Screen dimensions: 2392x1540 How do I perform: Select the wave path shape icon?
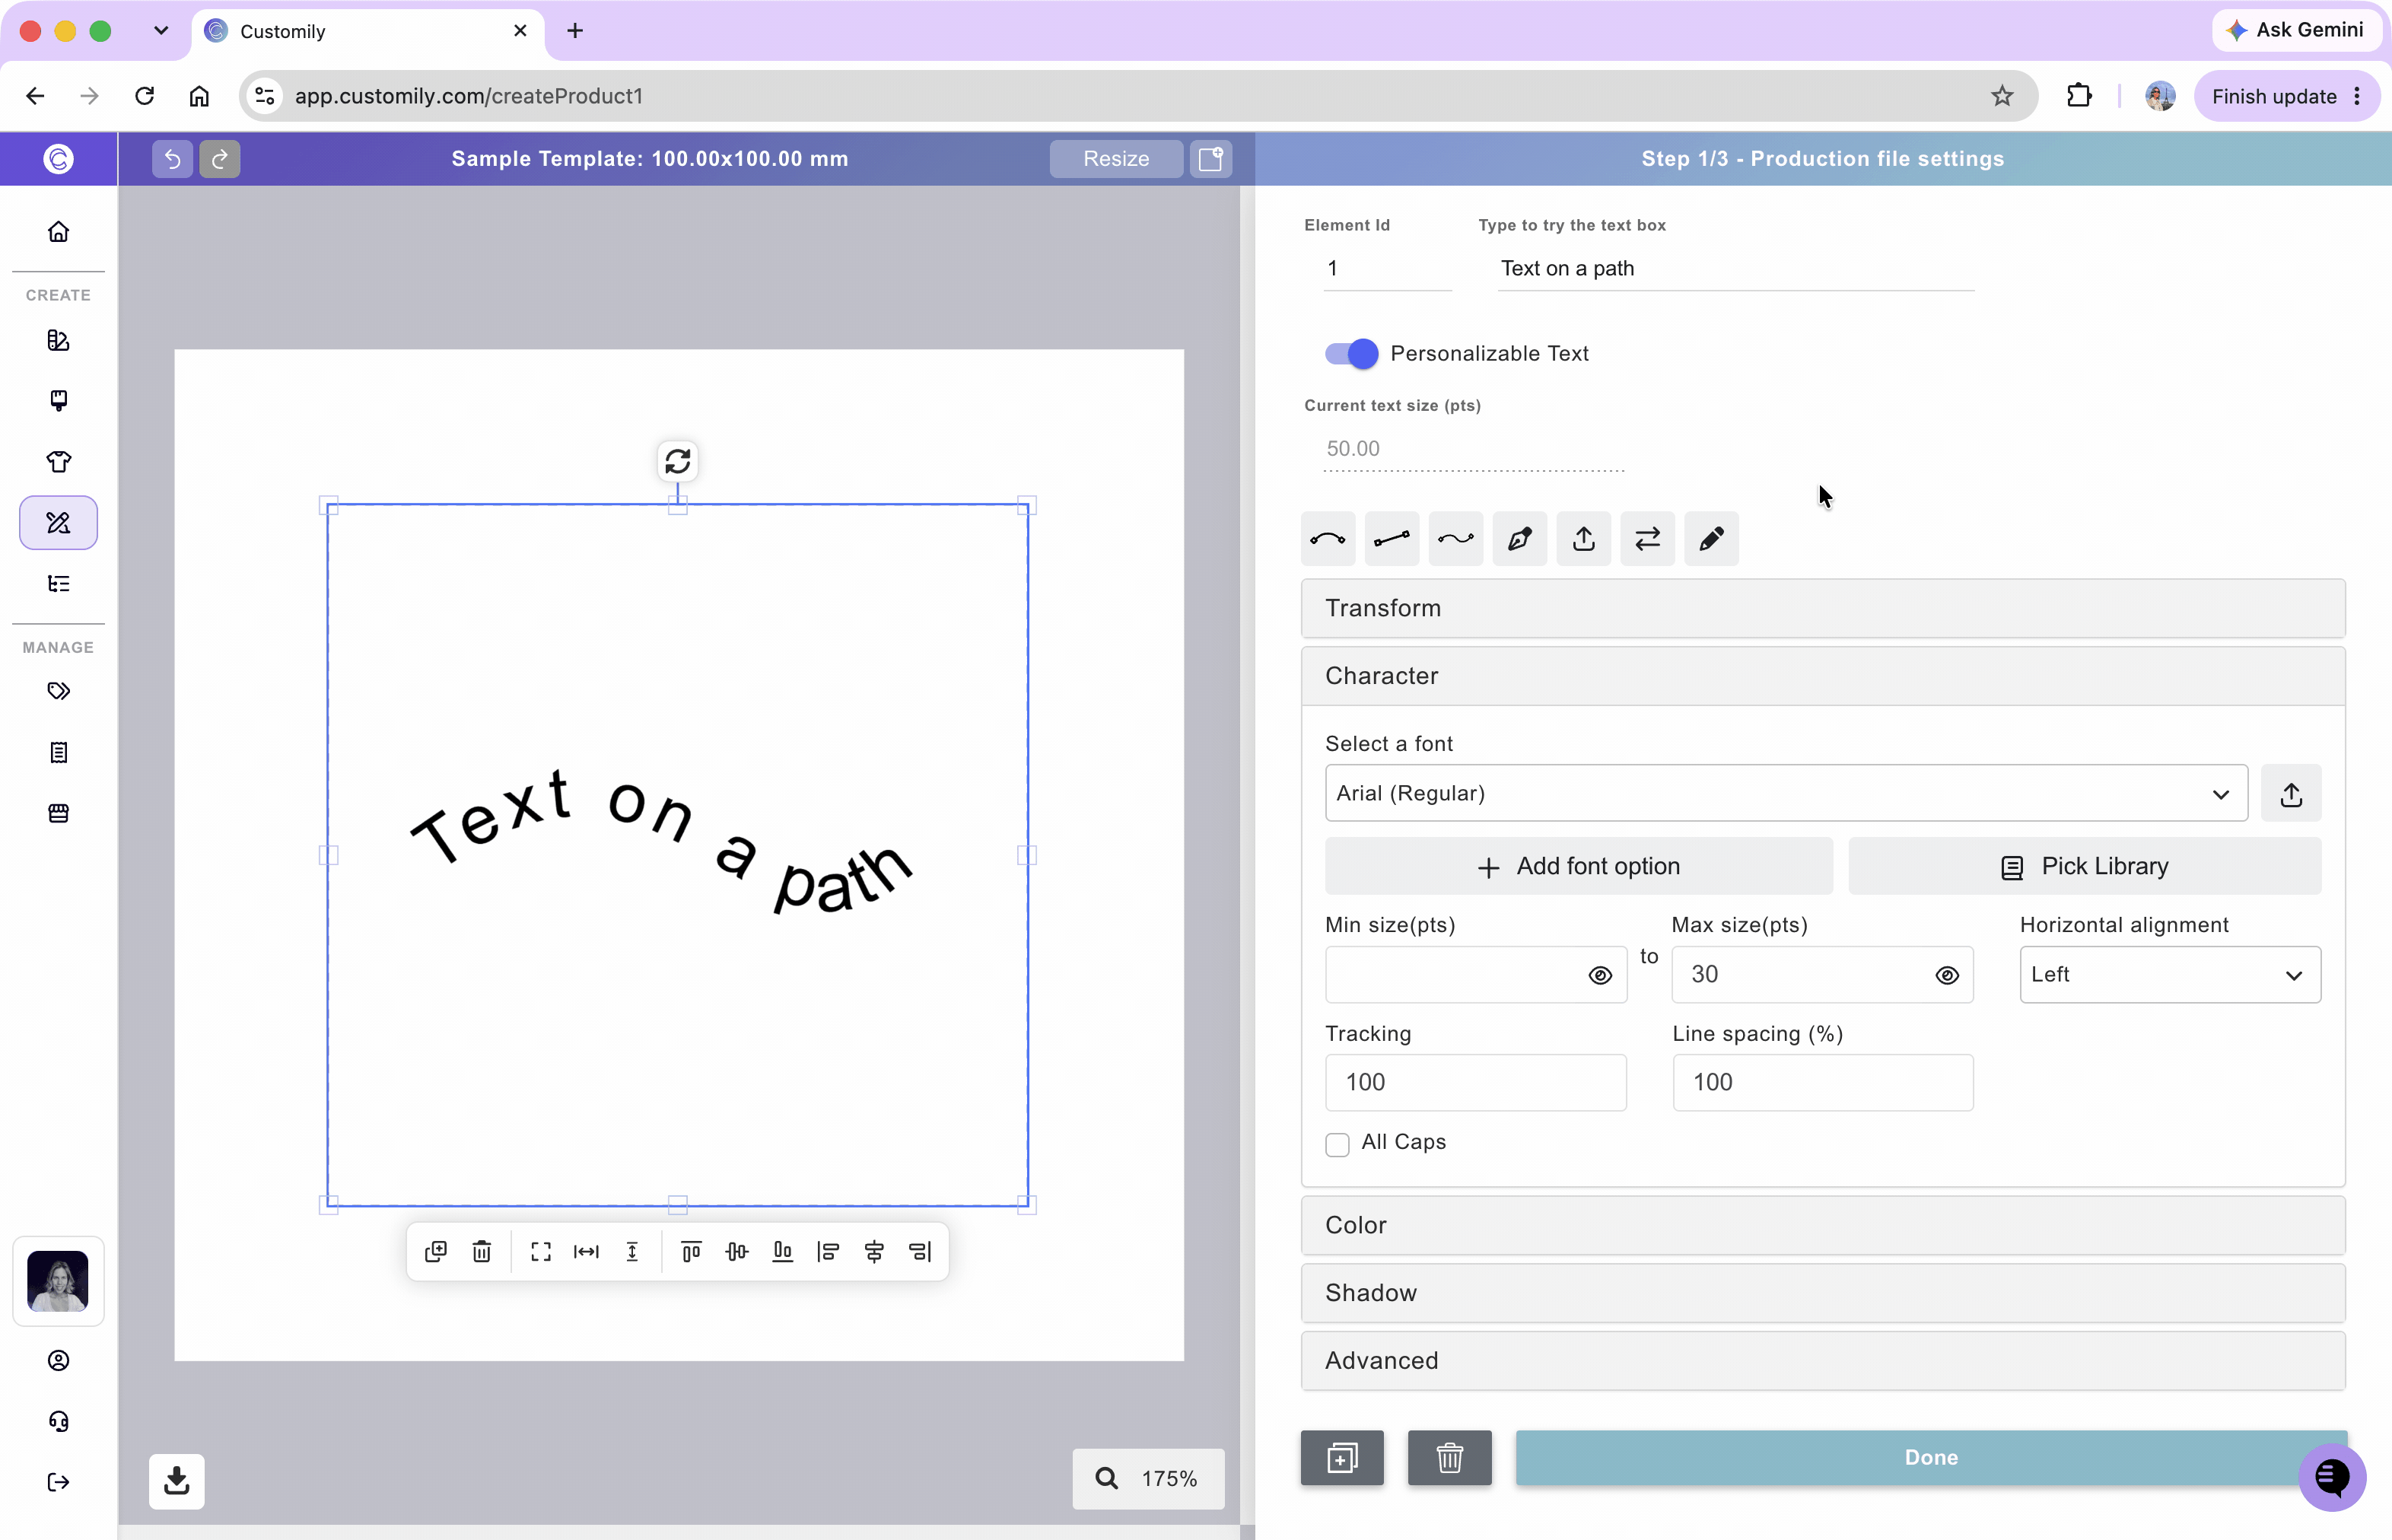[x=1456, y=539]
